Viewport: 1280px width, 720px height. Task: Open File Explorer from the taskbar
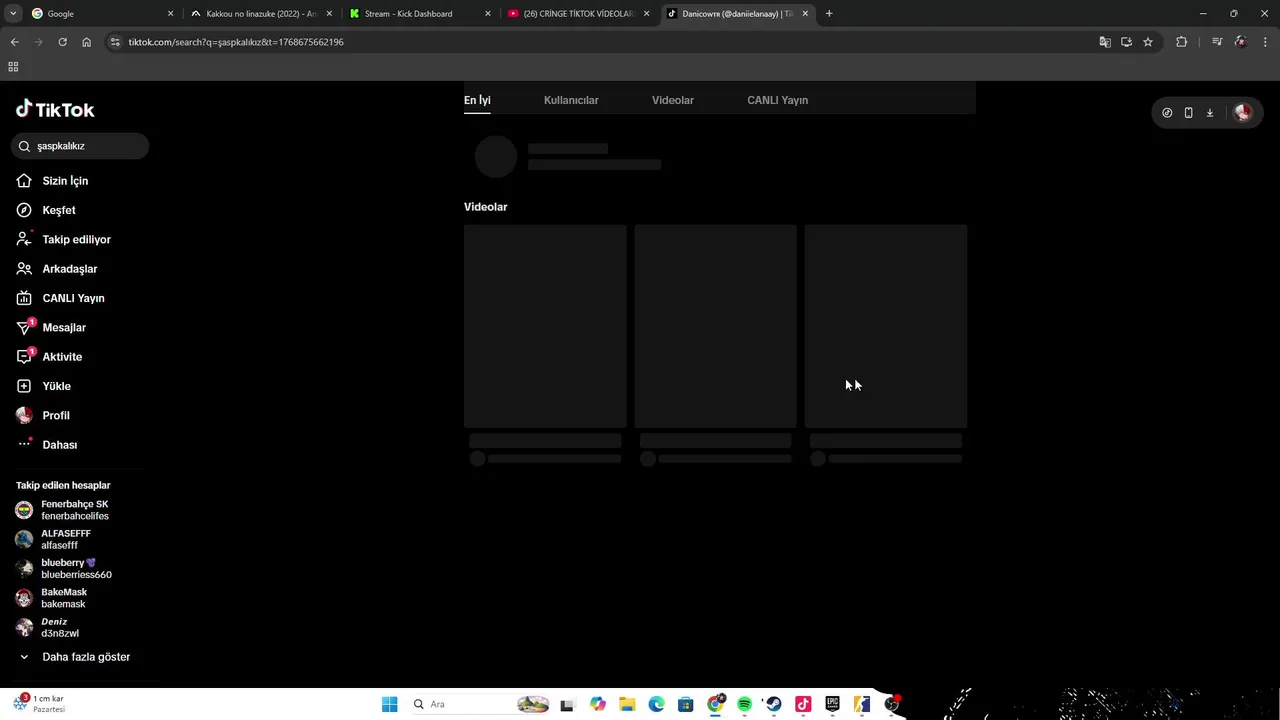(627, 704)
